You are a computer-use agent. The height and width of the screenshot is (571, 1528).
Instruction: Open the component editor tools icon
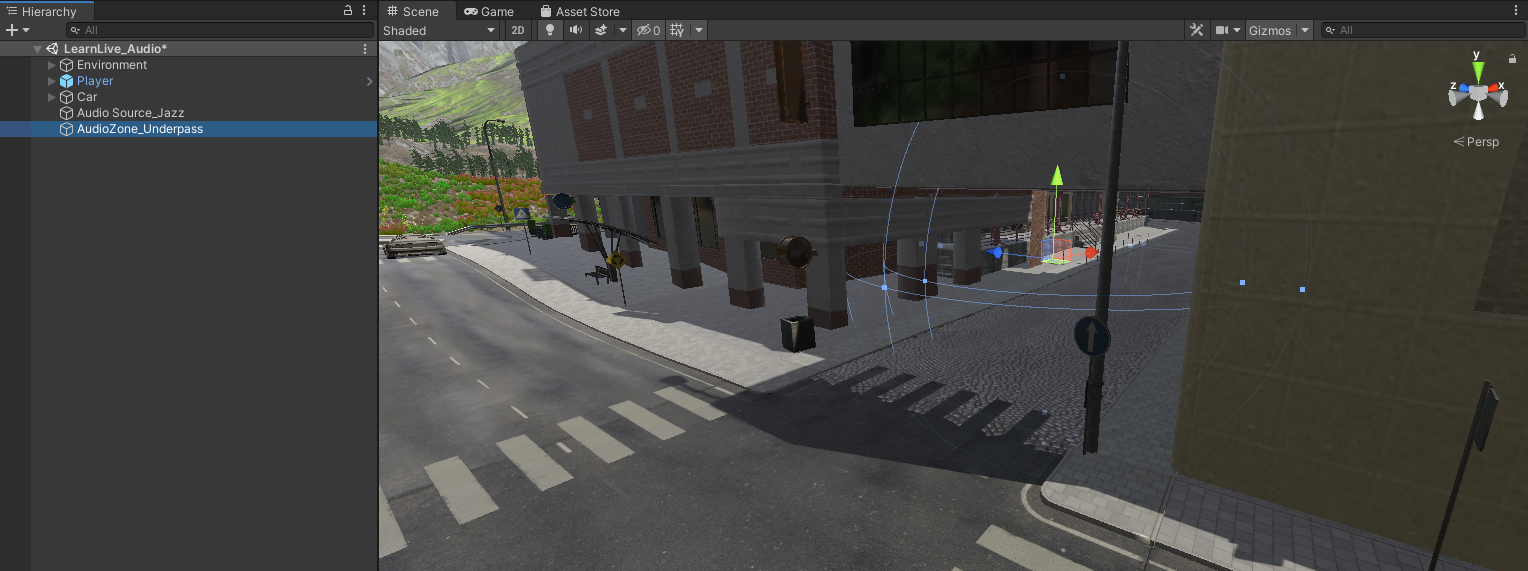pos(1196,30)
